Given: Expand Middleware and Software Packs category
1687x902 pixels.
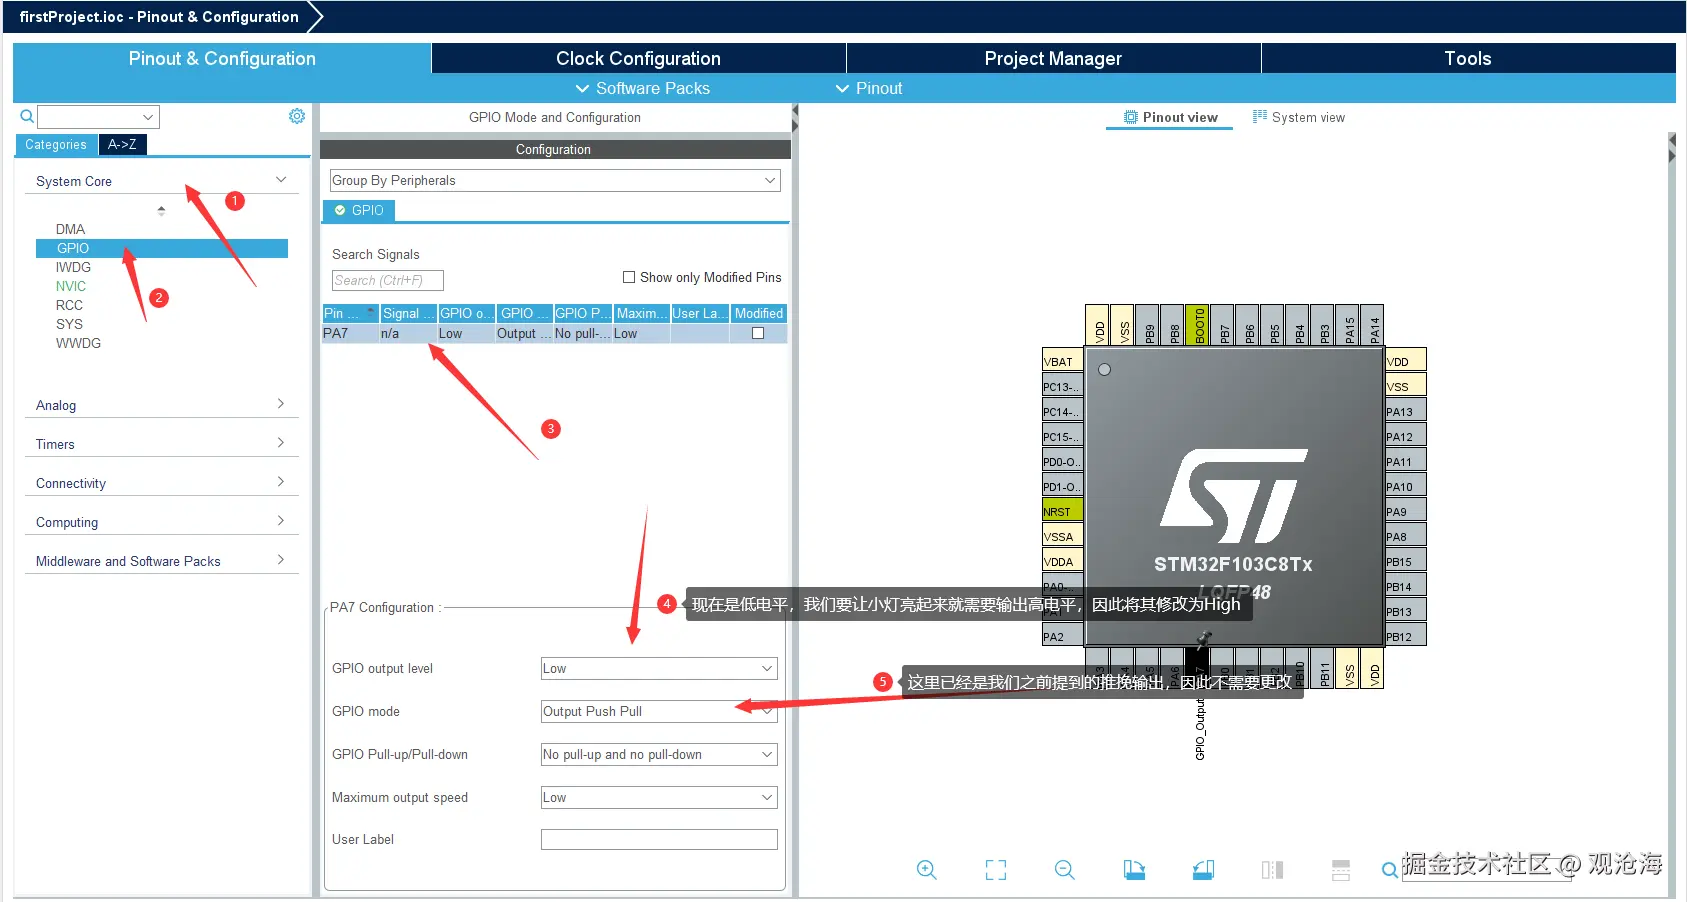Looking at the screenshot, I should [161, 560].
